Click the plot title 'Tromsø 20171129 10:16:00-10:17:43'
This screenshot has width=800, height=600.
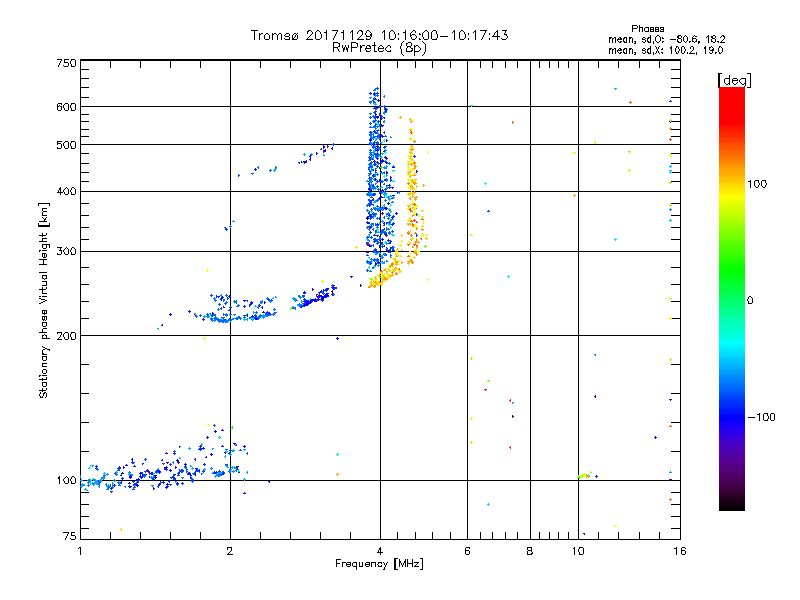pos(379,35)
